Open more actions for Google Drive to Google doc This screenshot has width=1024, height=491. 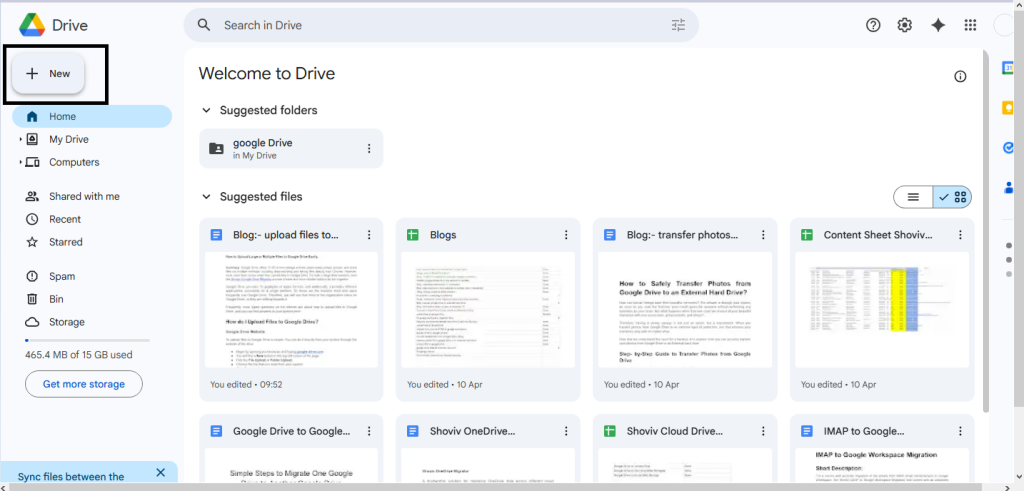(x=369, y=432)
